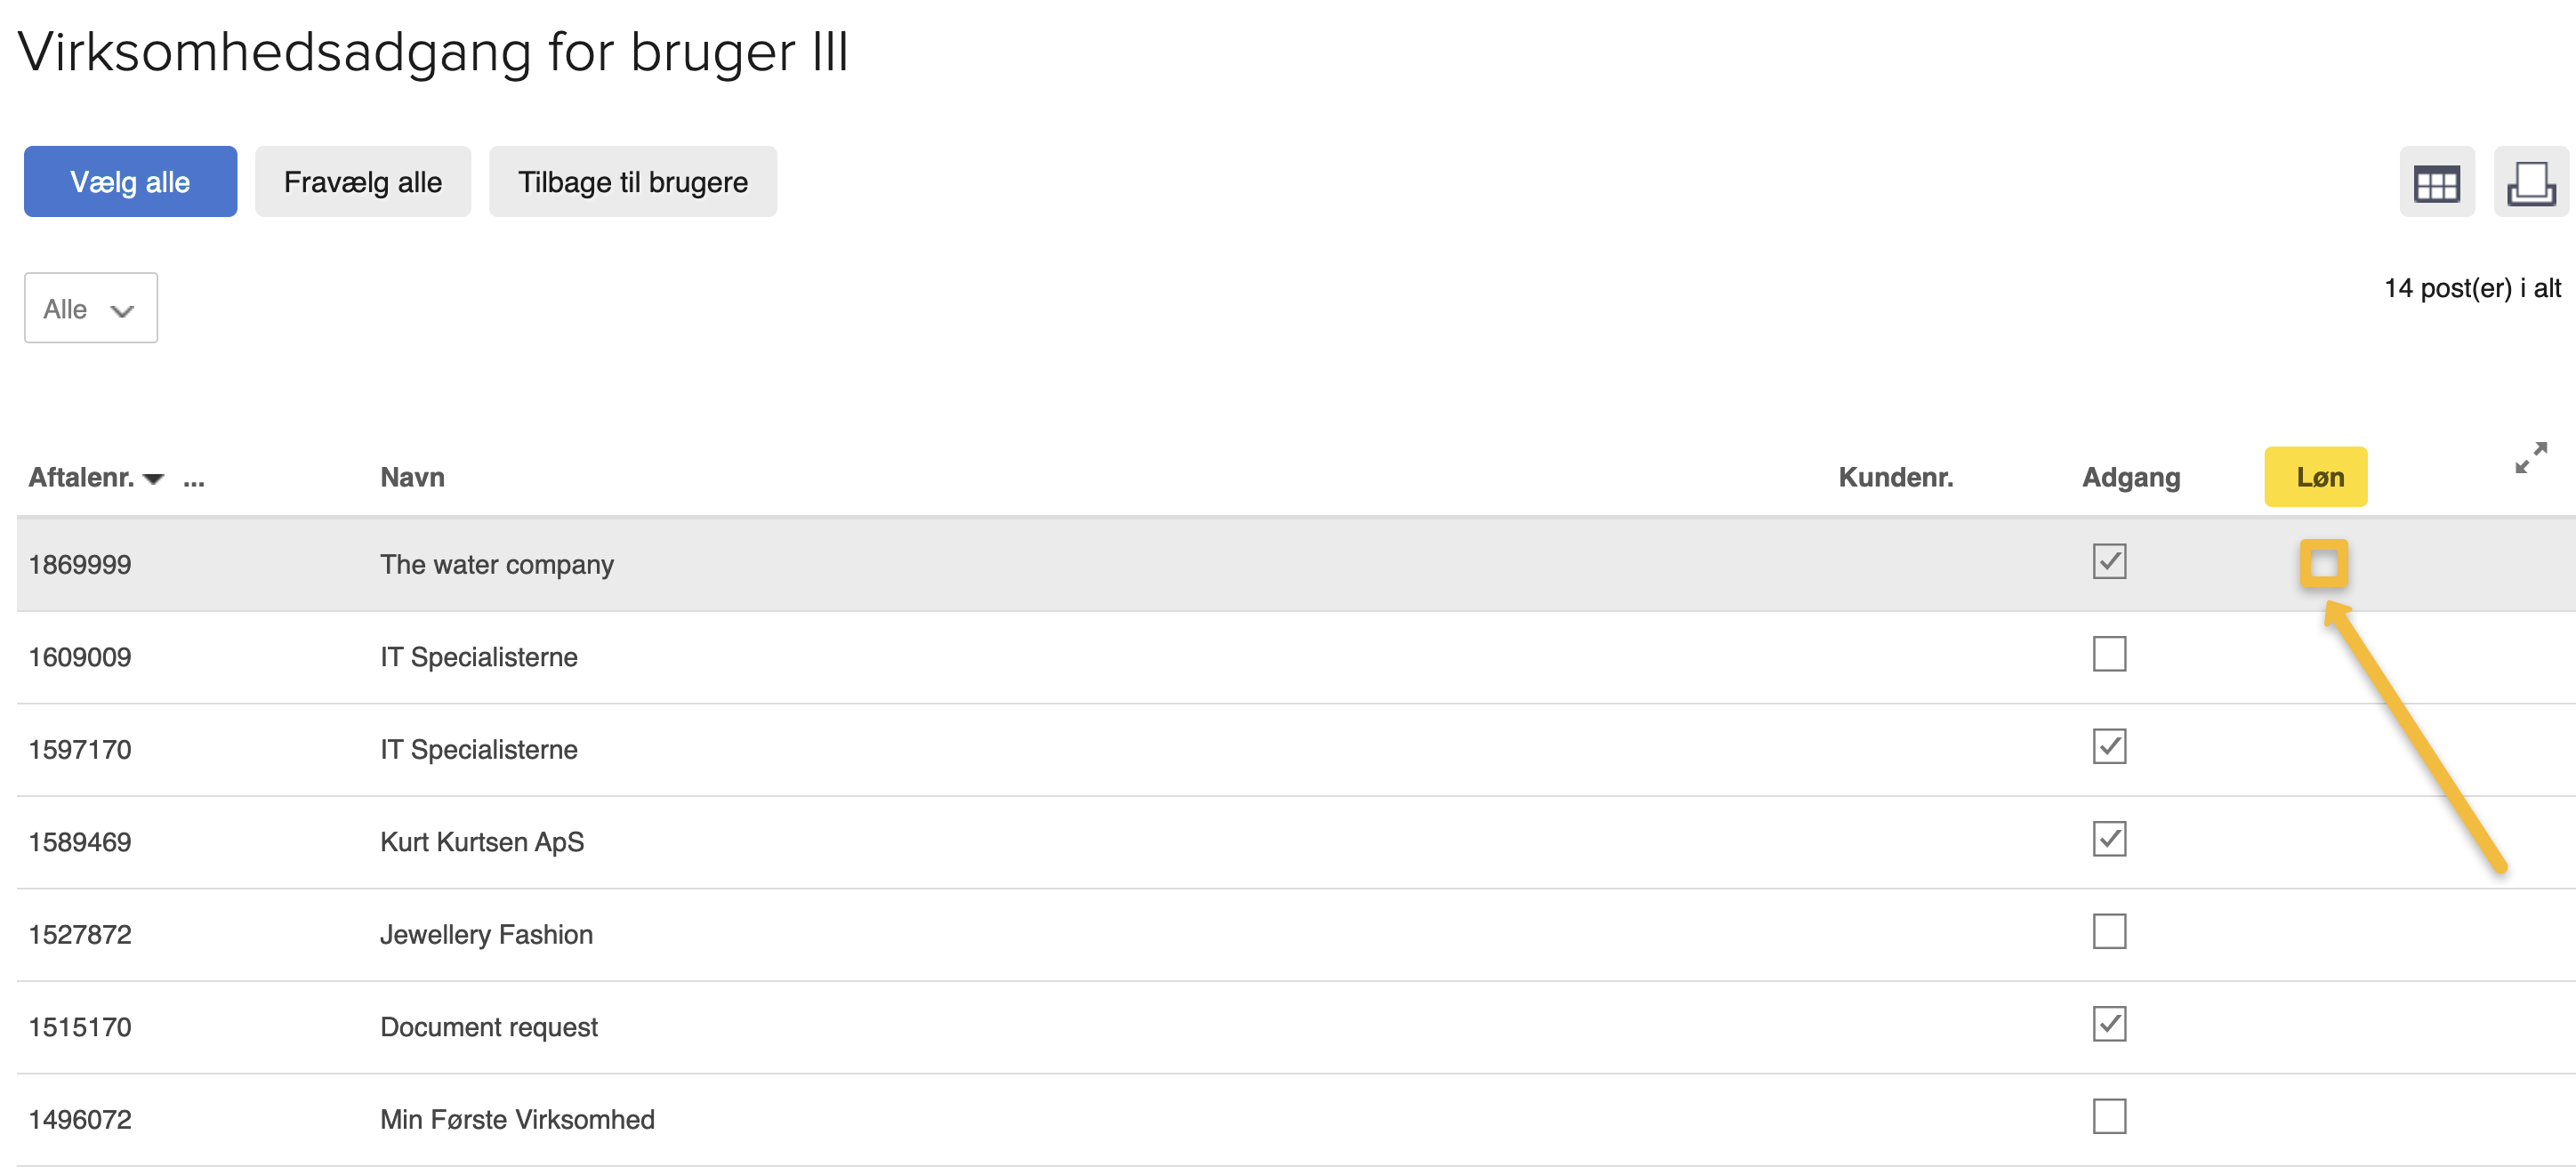Click the Aftalenr. sort arrow
The height and width of the screenshot is (1167, 2576).
pyautogui.click(x=153, y=479)
